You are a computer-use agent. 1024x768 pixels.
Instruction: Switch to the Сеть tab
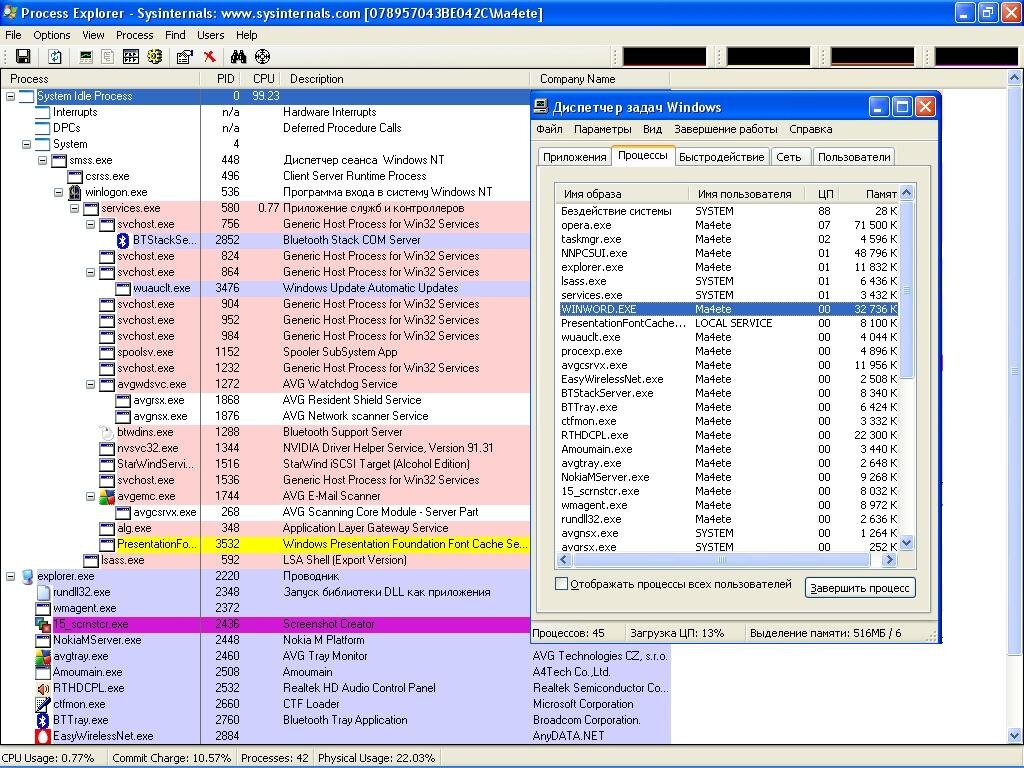click(789, 157)
